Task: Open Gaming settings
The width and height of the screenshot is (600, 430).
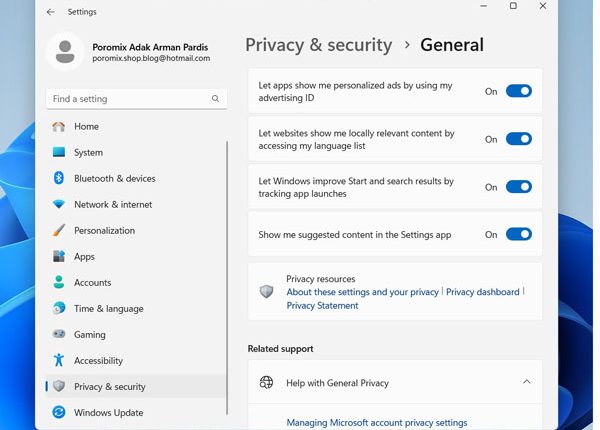Action: coord(136,334)
